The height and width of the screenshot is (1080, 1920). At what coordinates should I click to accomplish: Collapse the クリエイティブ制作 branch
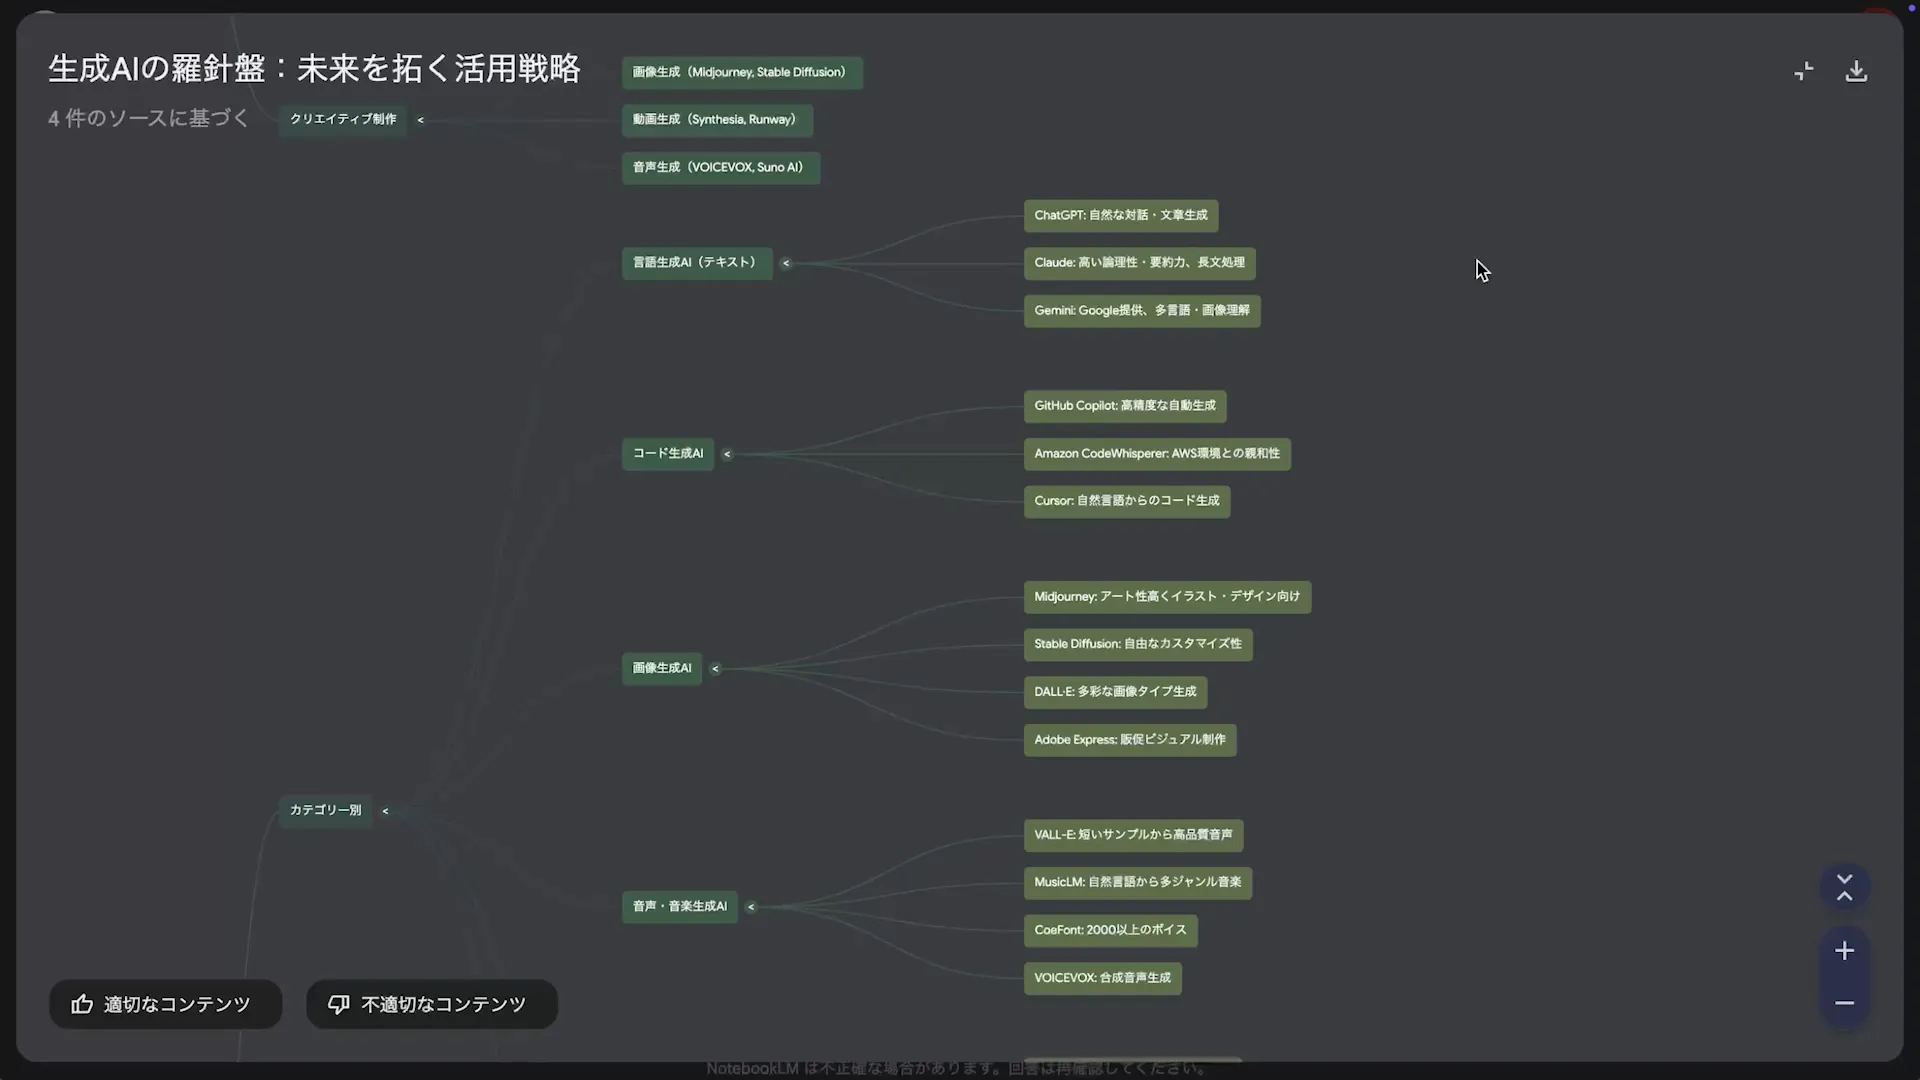(420, 119)
